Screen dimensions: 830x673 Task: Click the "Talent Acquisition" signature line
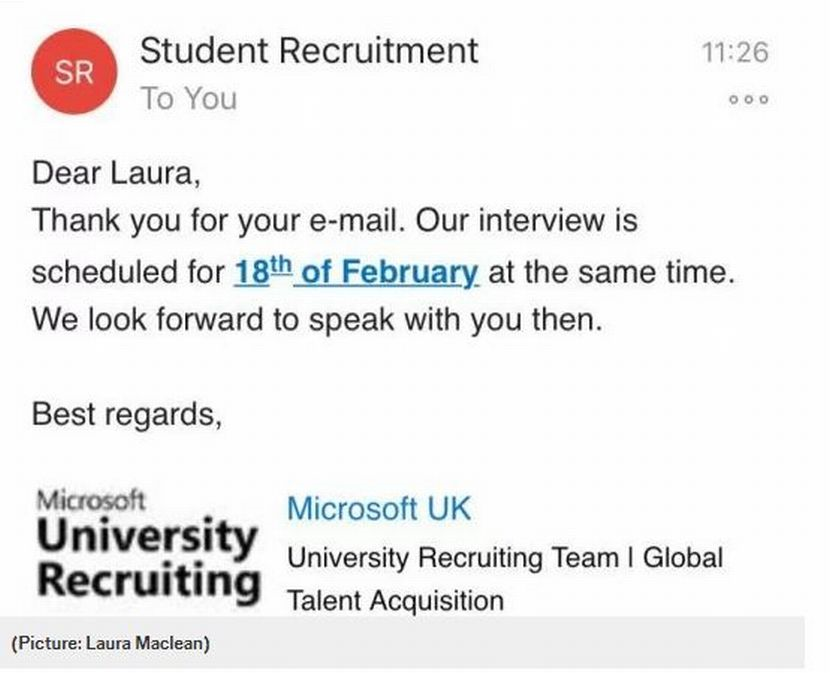tap(395, 600)
